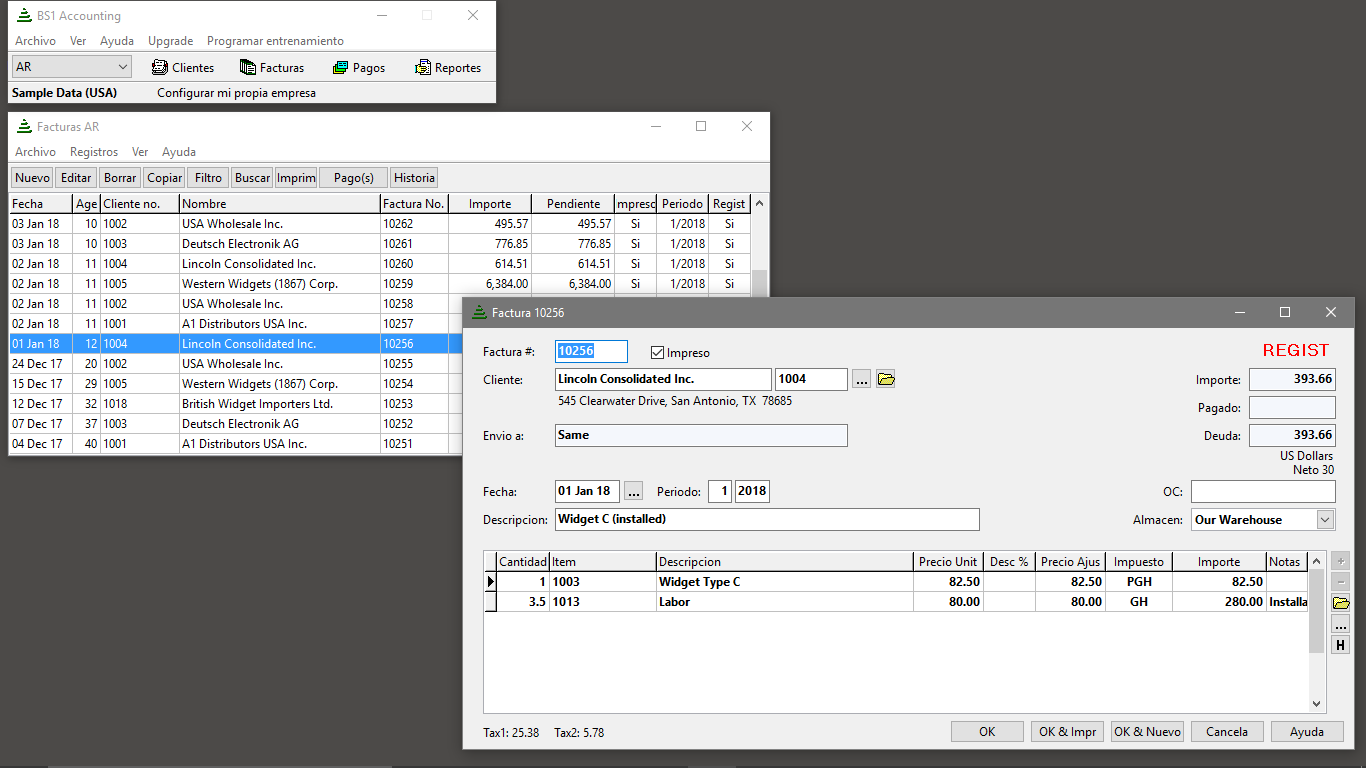Select the Deutsch Electronik AG invoice 10261 row
Image resolution: width=1366 pixels, height=768 pixels.
pos(379,244)
